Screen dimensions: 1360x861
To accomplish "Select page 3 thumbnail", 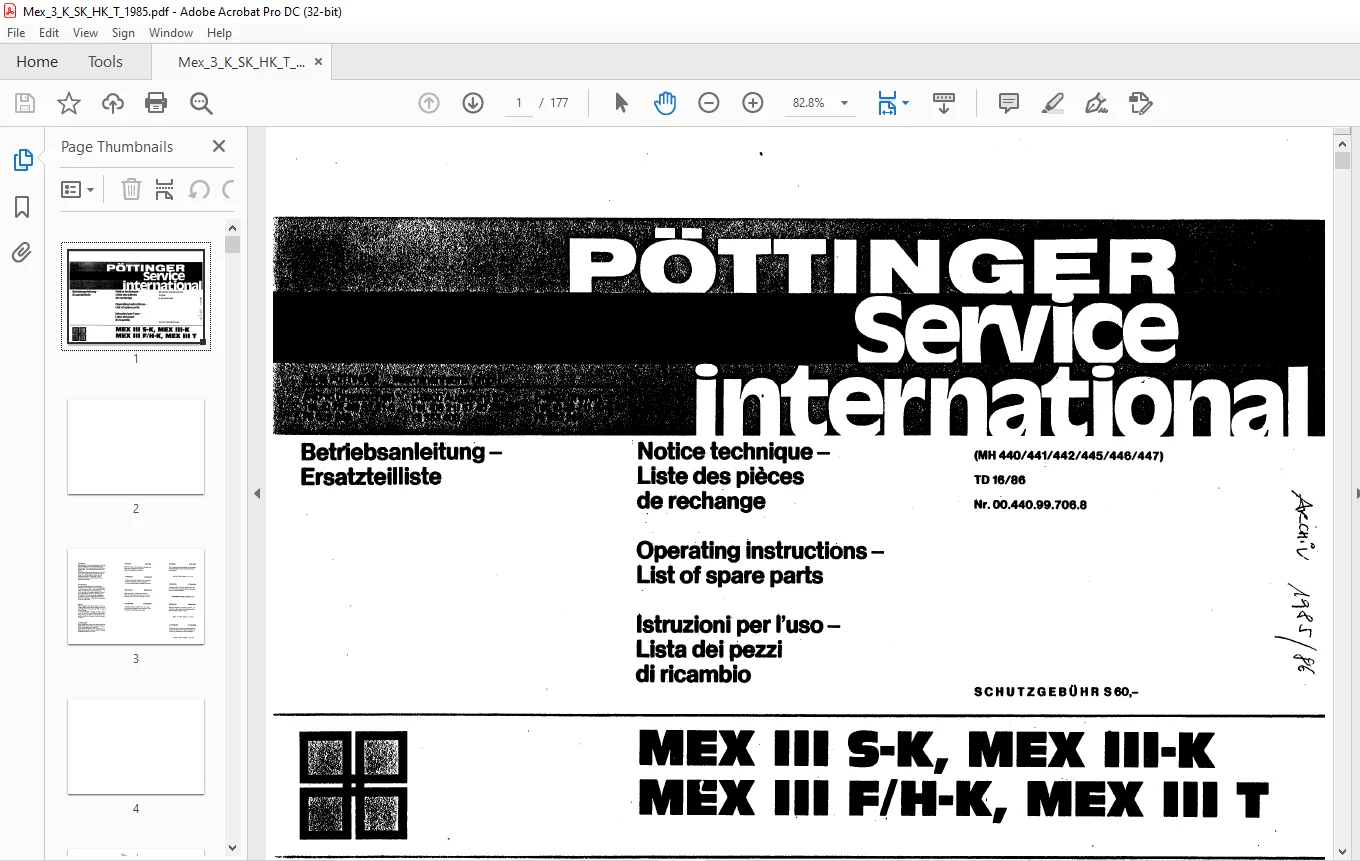I will 136,596.
